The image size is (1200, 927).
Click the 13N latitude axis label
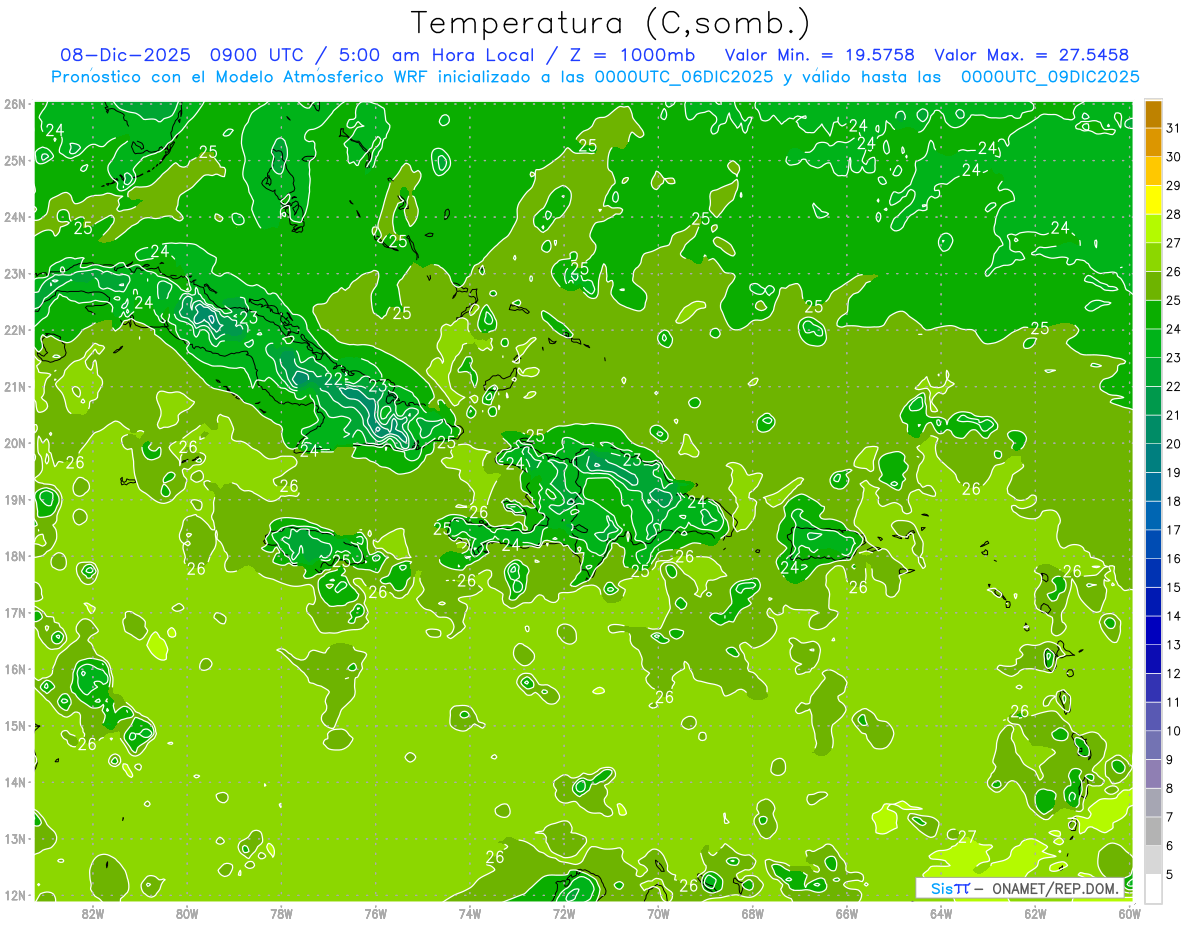[15, 838]
